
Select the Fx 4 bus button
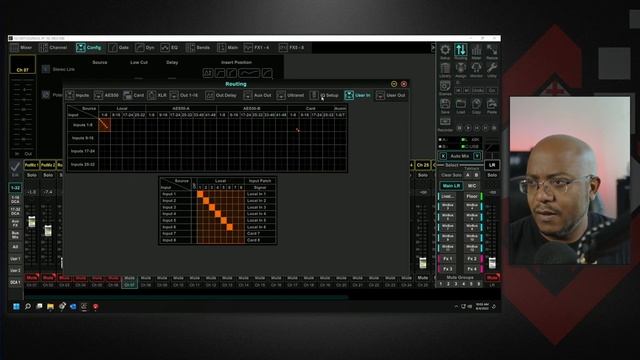pos(472,269)
